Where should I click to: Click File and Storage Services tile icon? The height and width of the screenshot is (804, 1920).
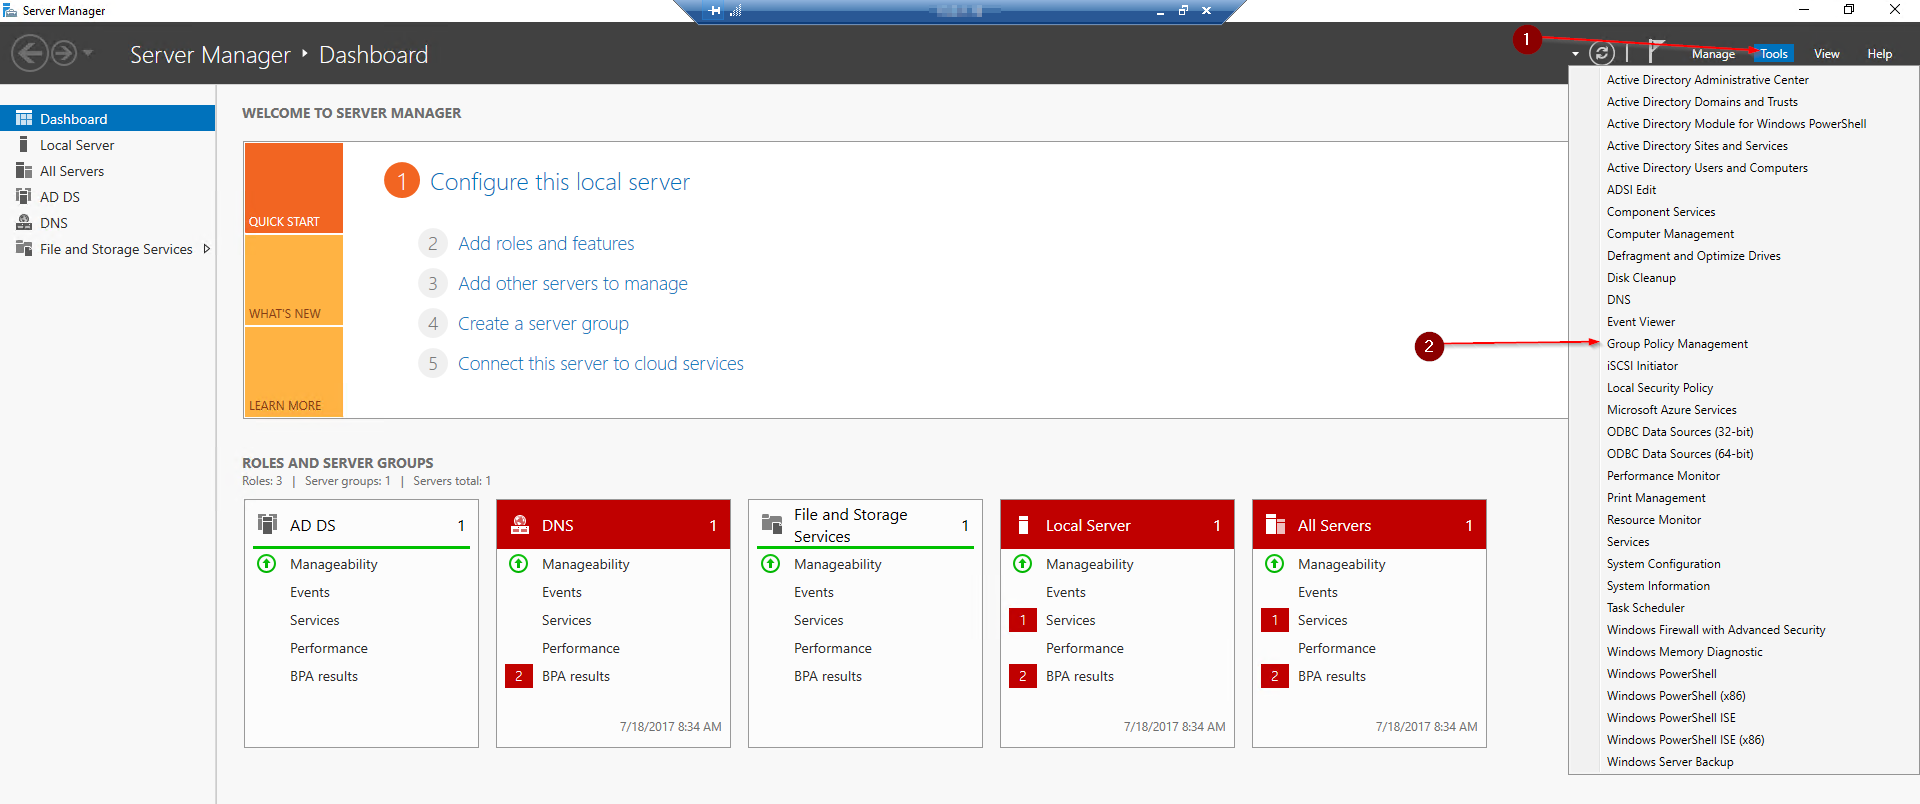(772, 524)
